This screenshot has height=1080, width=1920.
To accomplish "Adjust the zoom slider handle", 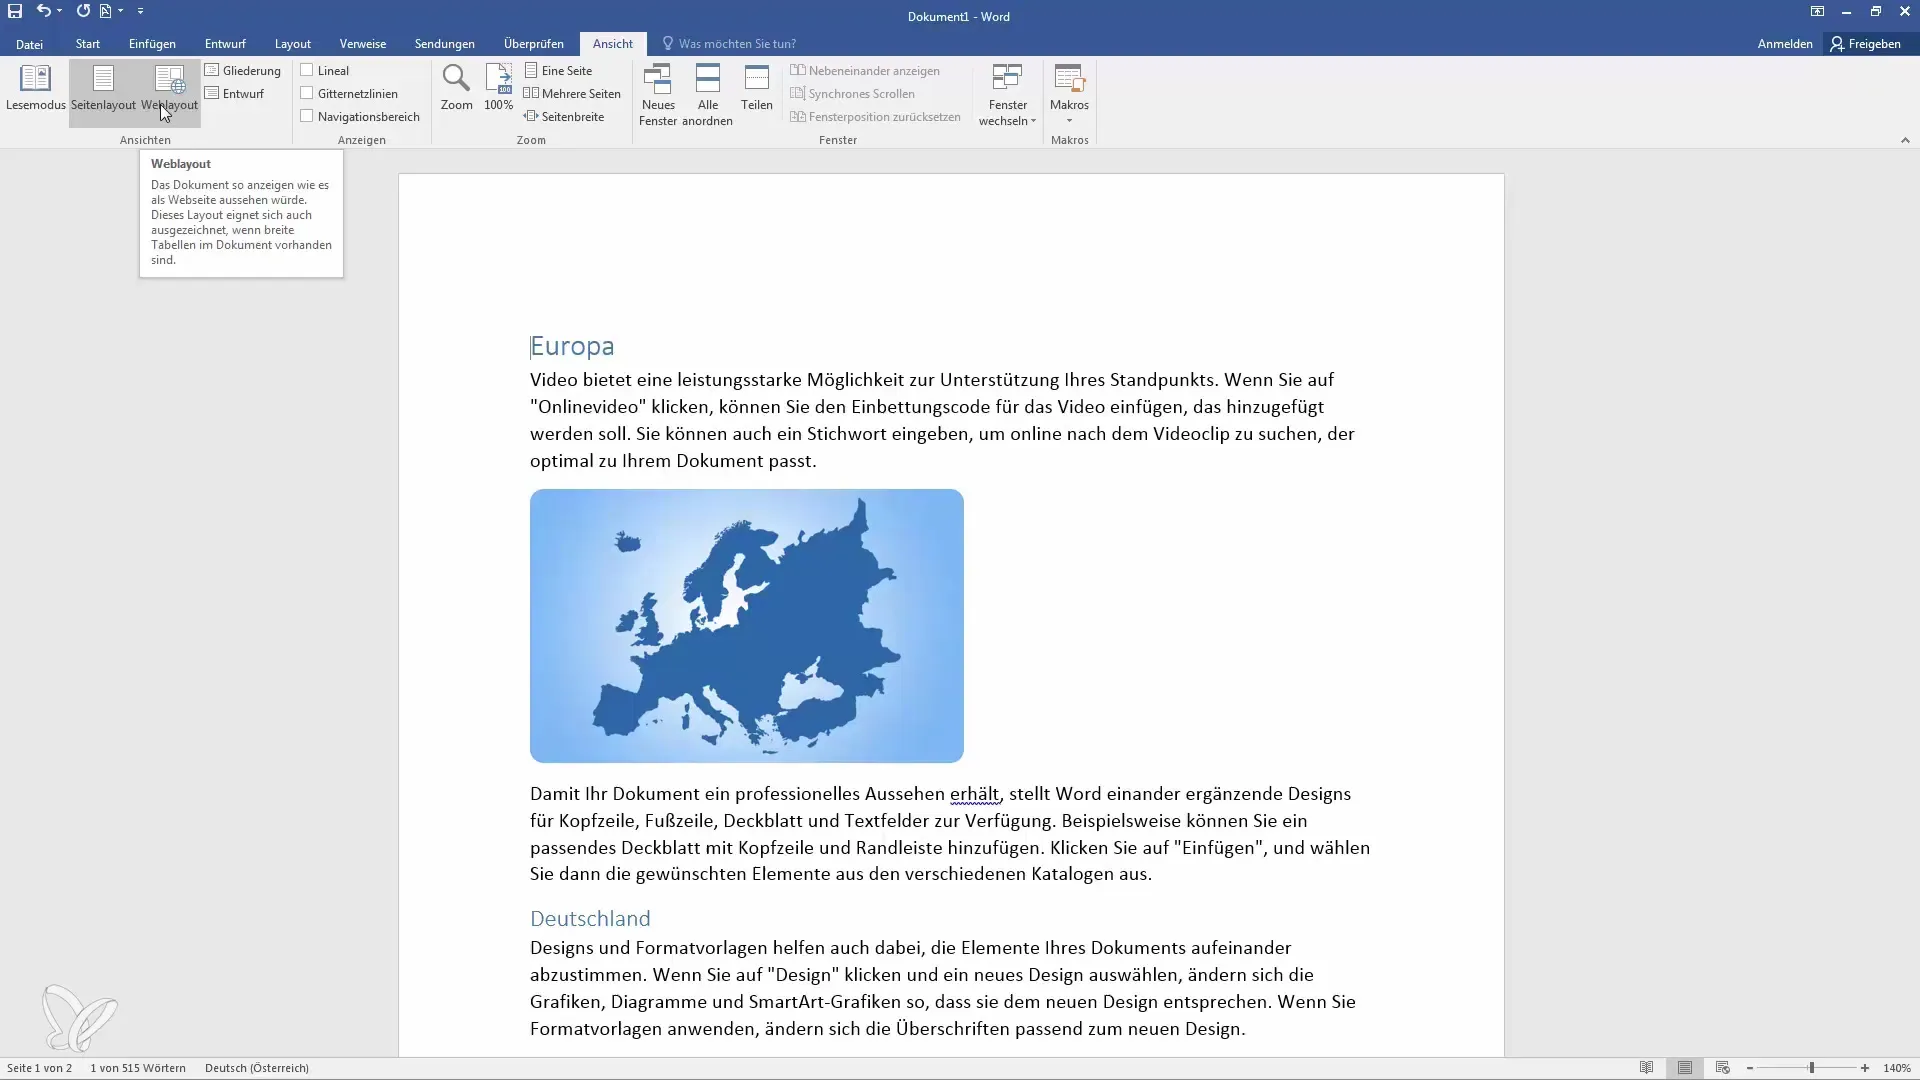I will [x=1811, y=1068].
